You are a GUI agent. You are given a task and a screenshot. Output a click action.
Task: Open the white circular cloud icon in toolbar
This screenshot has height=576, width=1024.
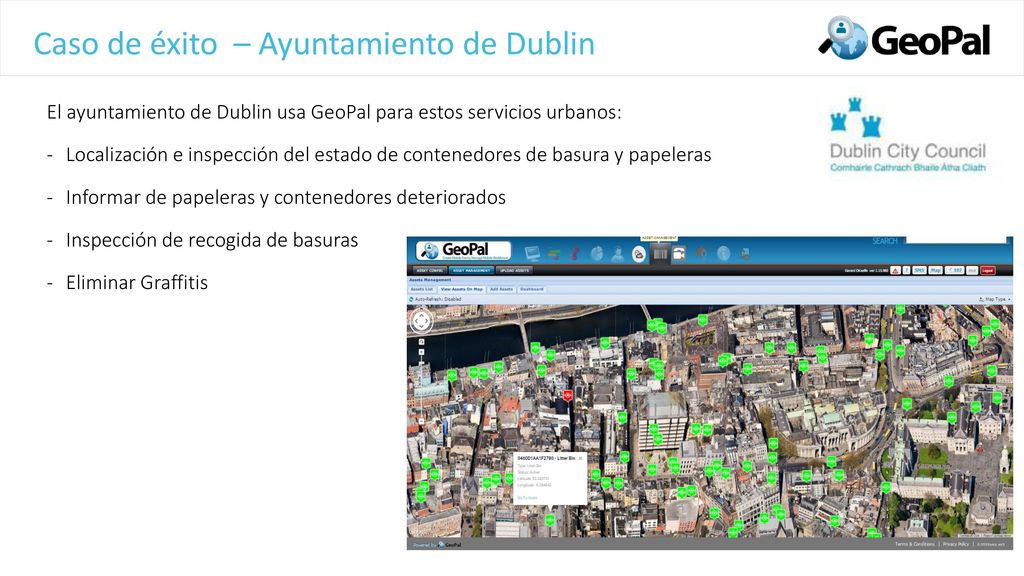(639, 254)
